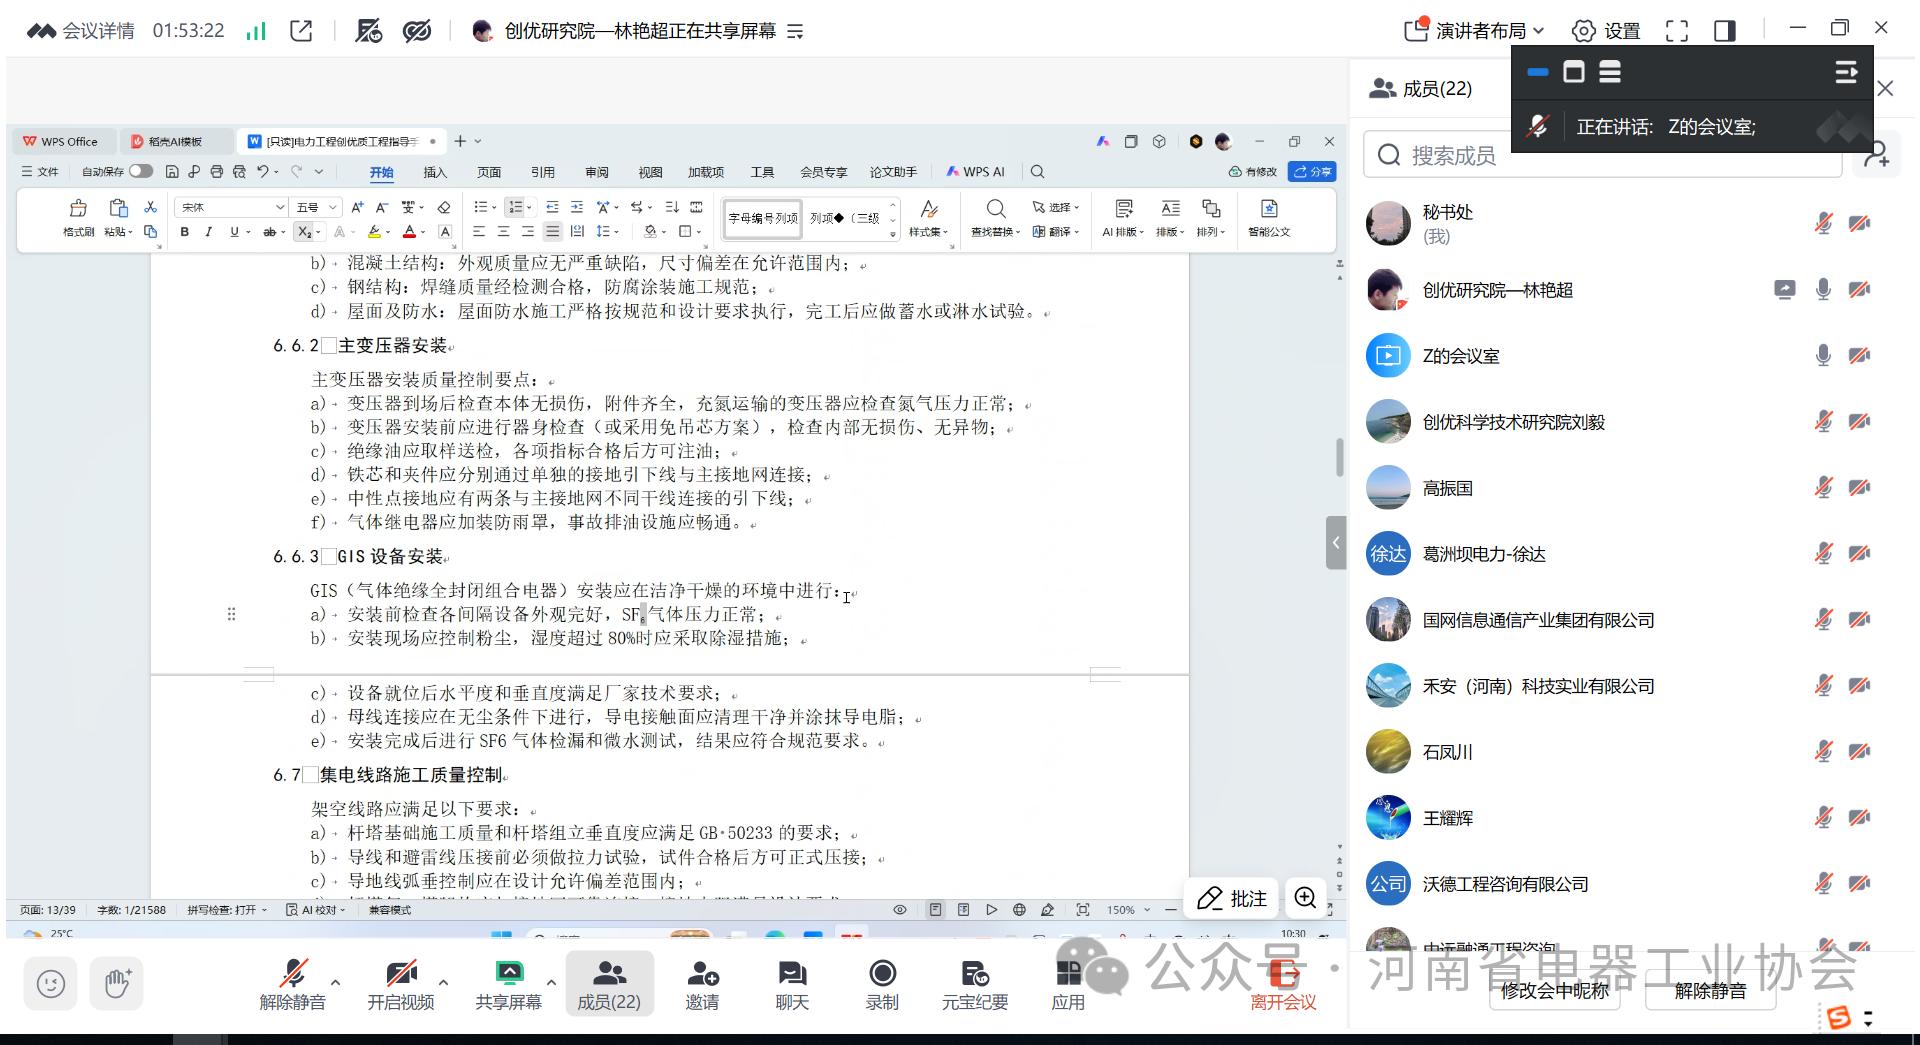
Task: Open the 元宝纪要 meeting notes tool
Action: pyautogui.click(x=974, y=984)
